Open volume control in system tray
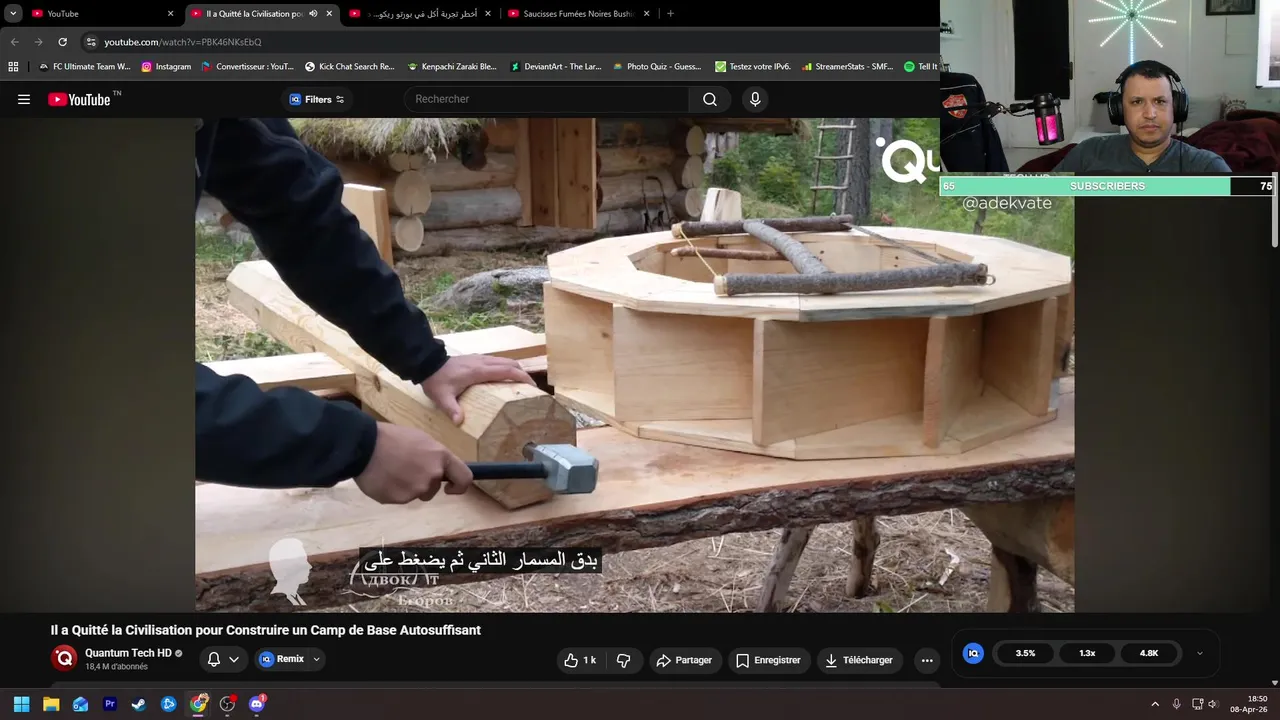Image resolution: width=1280 pixels, height=720 pixels. click(1214, 704)
